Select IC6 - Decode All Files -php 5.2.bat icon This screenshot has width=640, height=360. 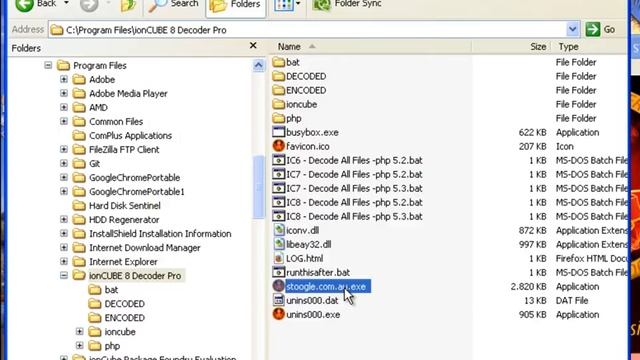(278, 160)
